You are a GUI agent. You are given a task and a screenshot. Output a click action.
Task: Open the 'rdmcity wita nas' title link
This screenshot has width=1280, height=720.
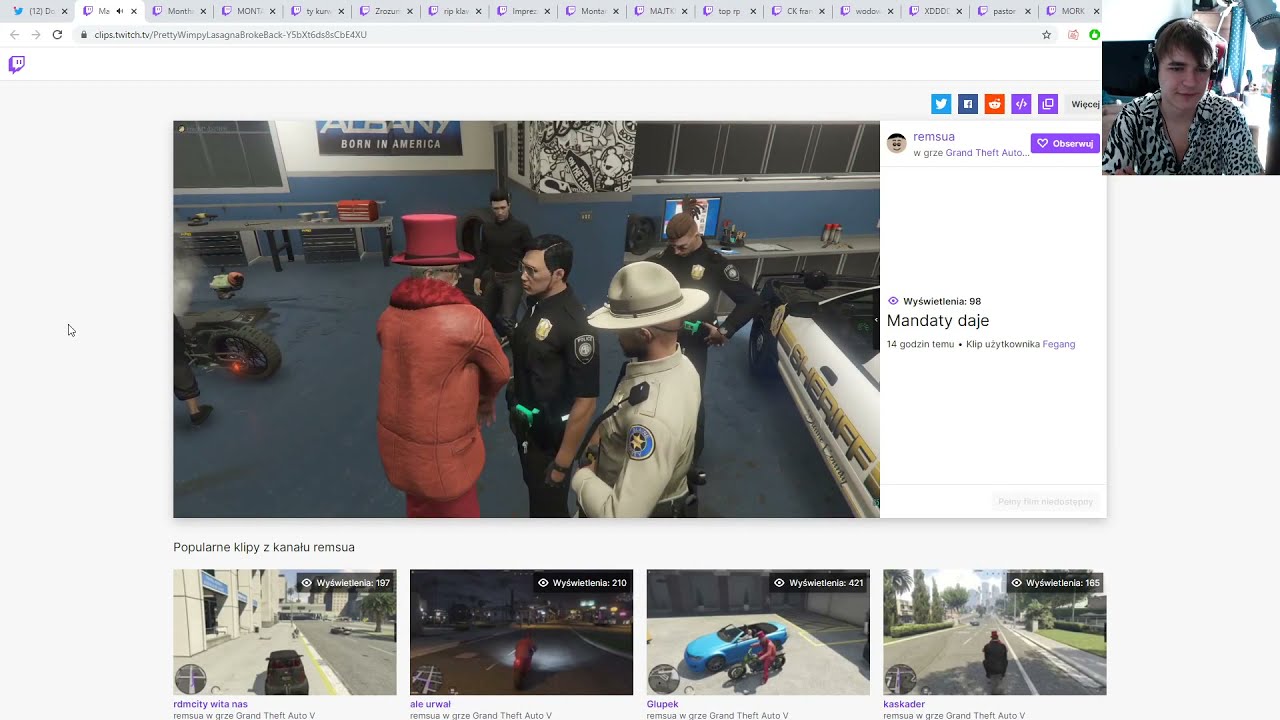point(210,704)
